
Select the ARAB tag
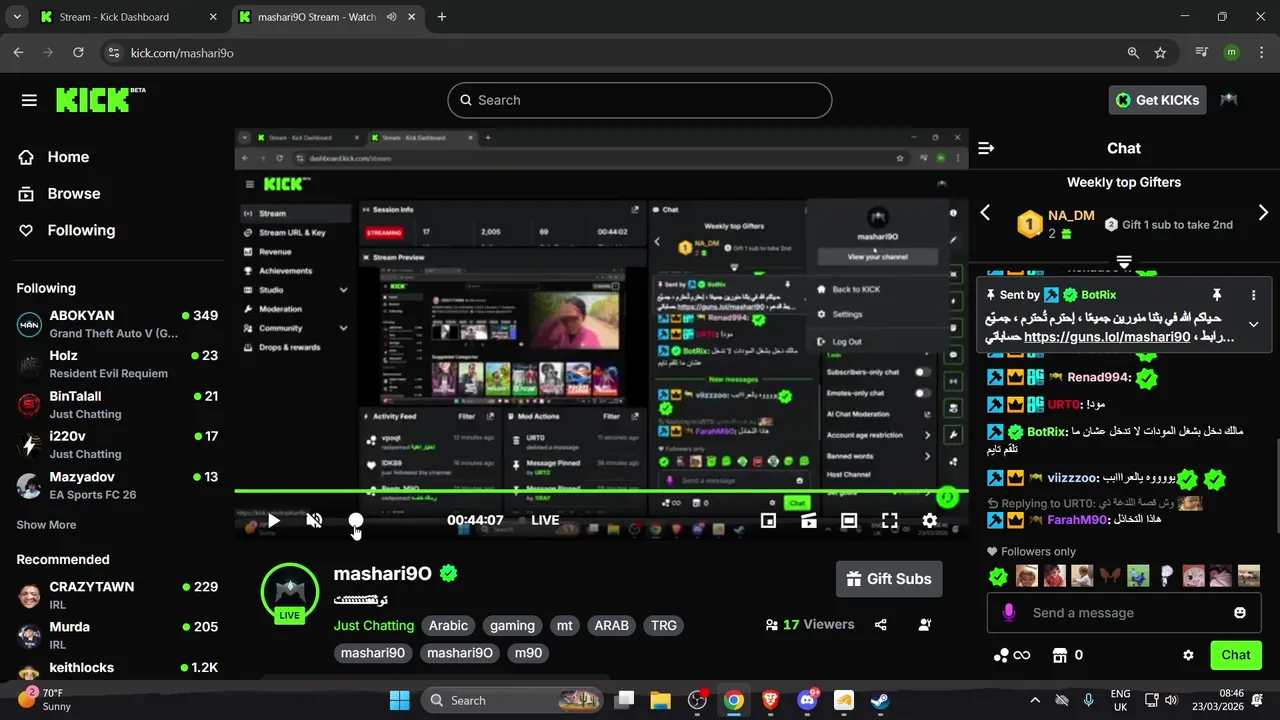pos(612,626)
